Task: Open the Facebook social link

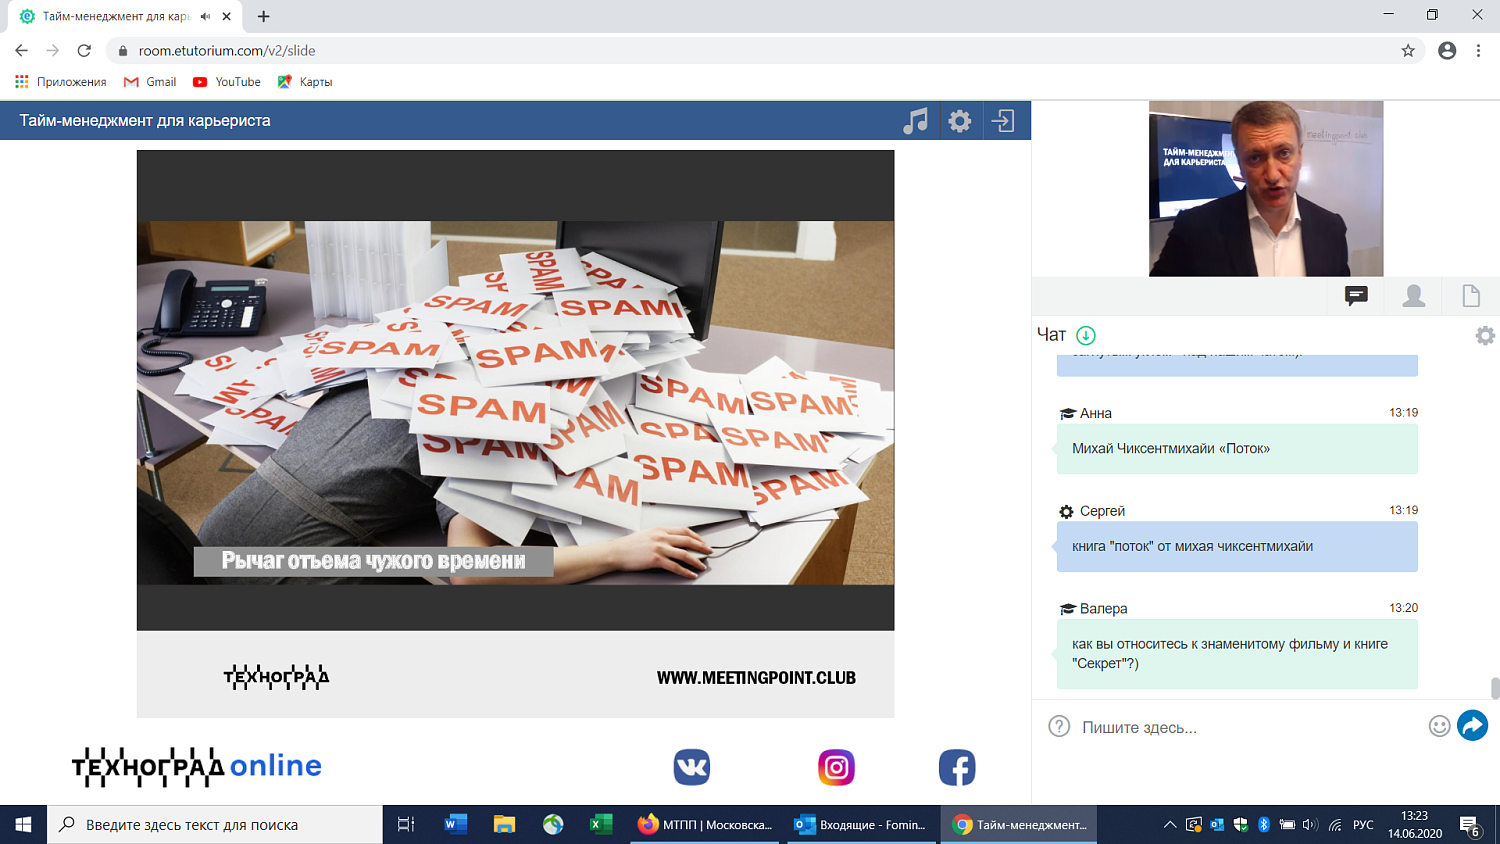Action: click(957, 767)
